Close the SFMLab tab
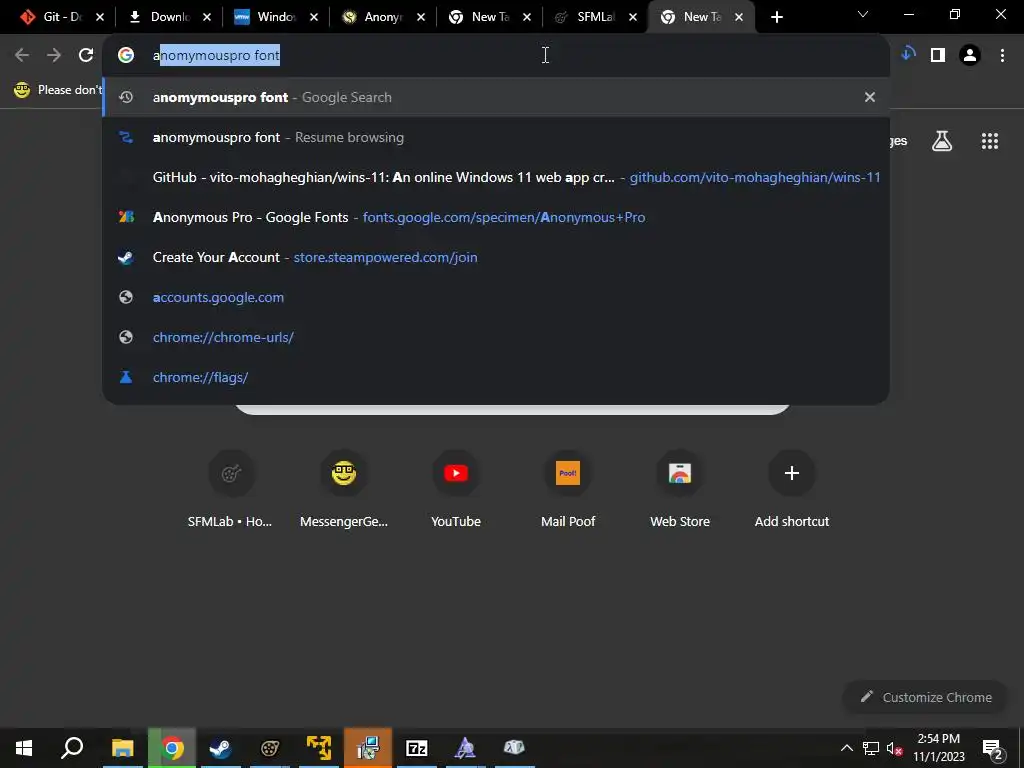1024x768 pixels. tap(633, 17)
